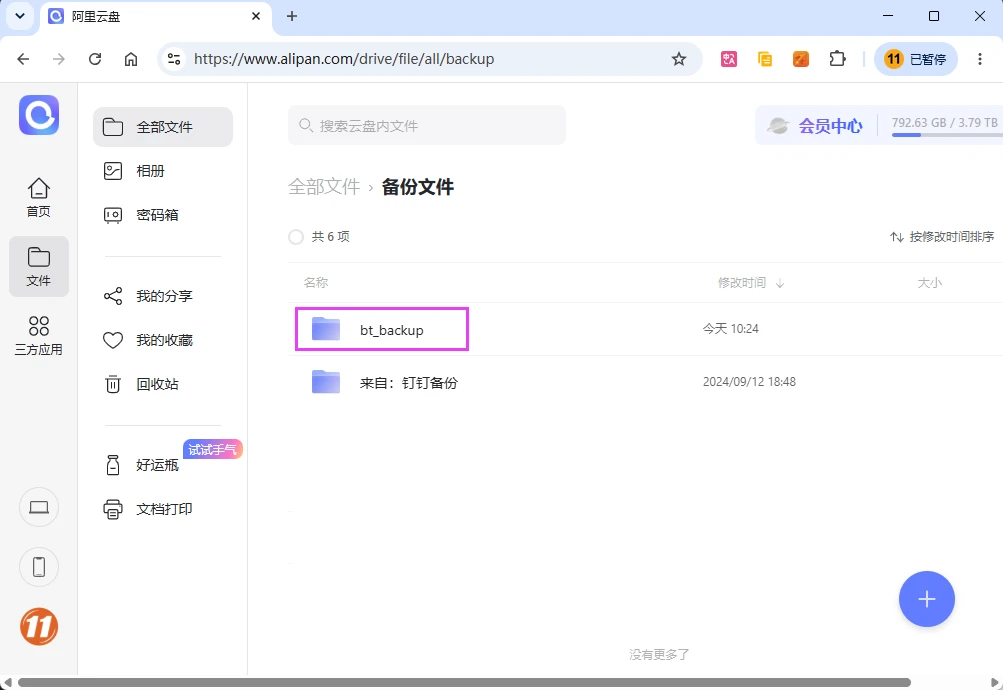This screenshot has width=1003, height=690.
Task: Open browser extensions puzzle icon
Action: point(837,59)
